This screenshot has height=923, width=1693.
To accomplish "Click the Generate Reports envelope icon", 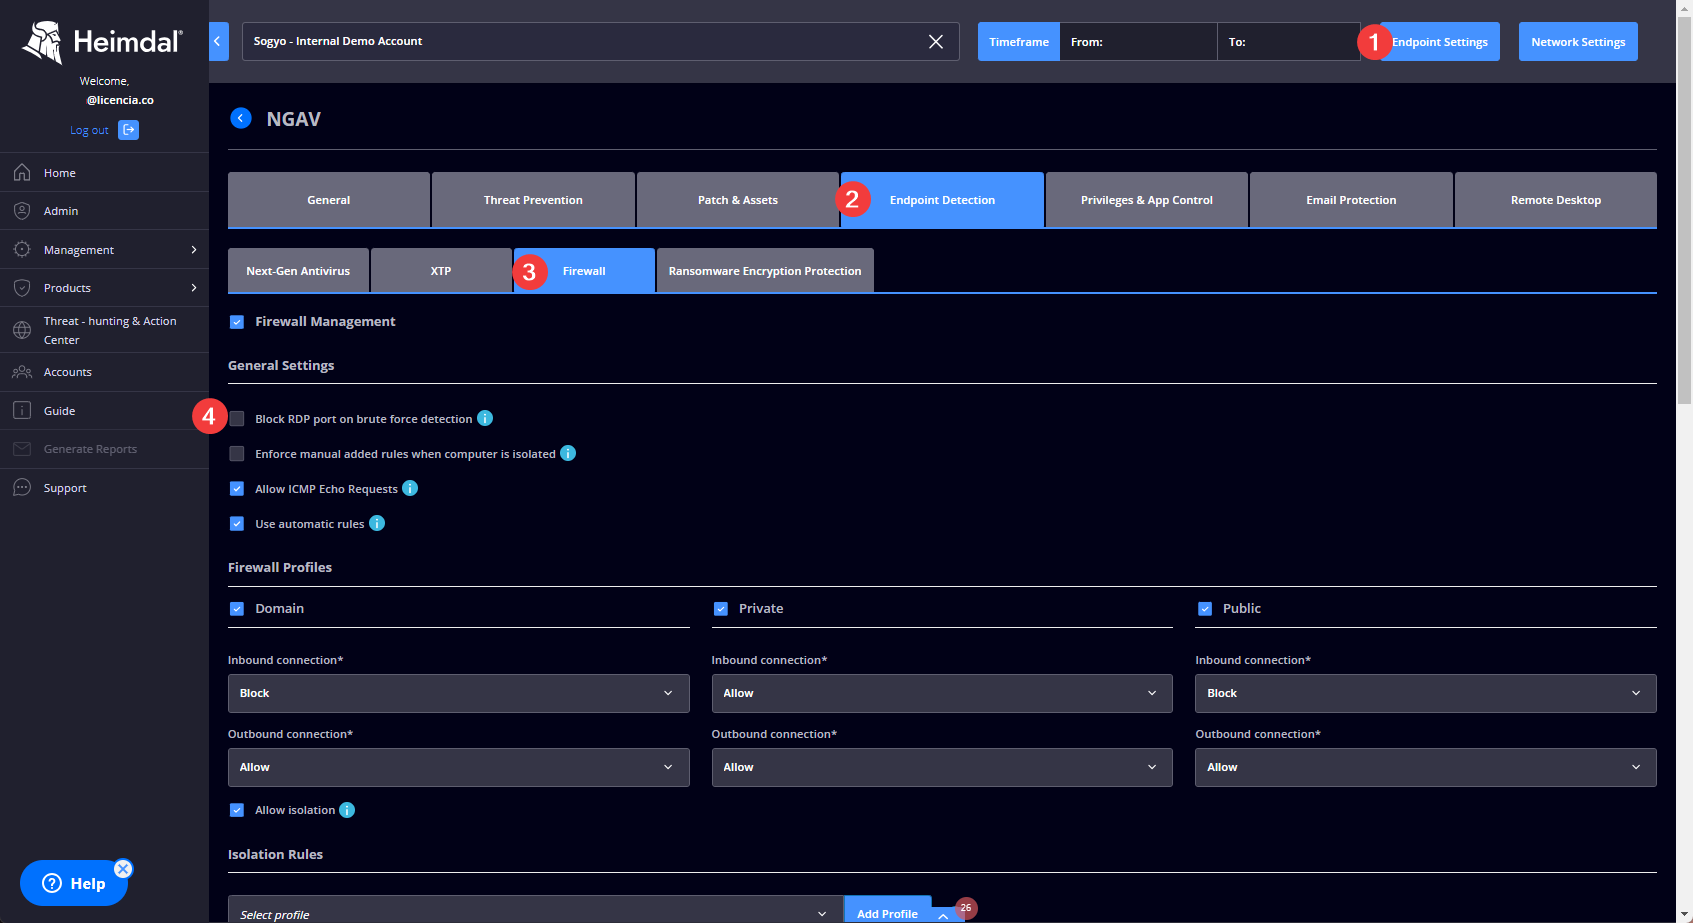I will point(22,449).
